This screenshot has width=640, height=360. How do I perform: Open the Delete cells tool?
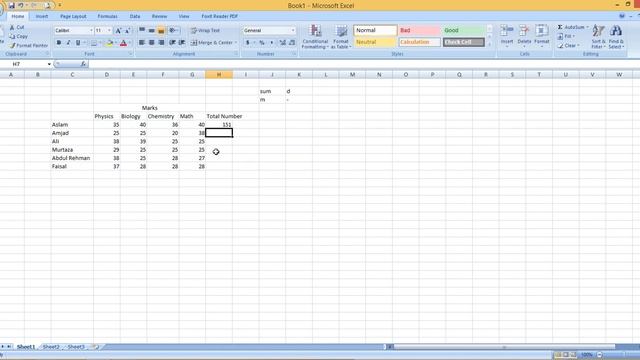pos(524,36)
